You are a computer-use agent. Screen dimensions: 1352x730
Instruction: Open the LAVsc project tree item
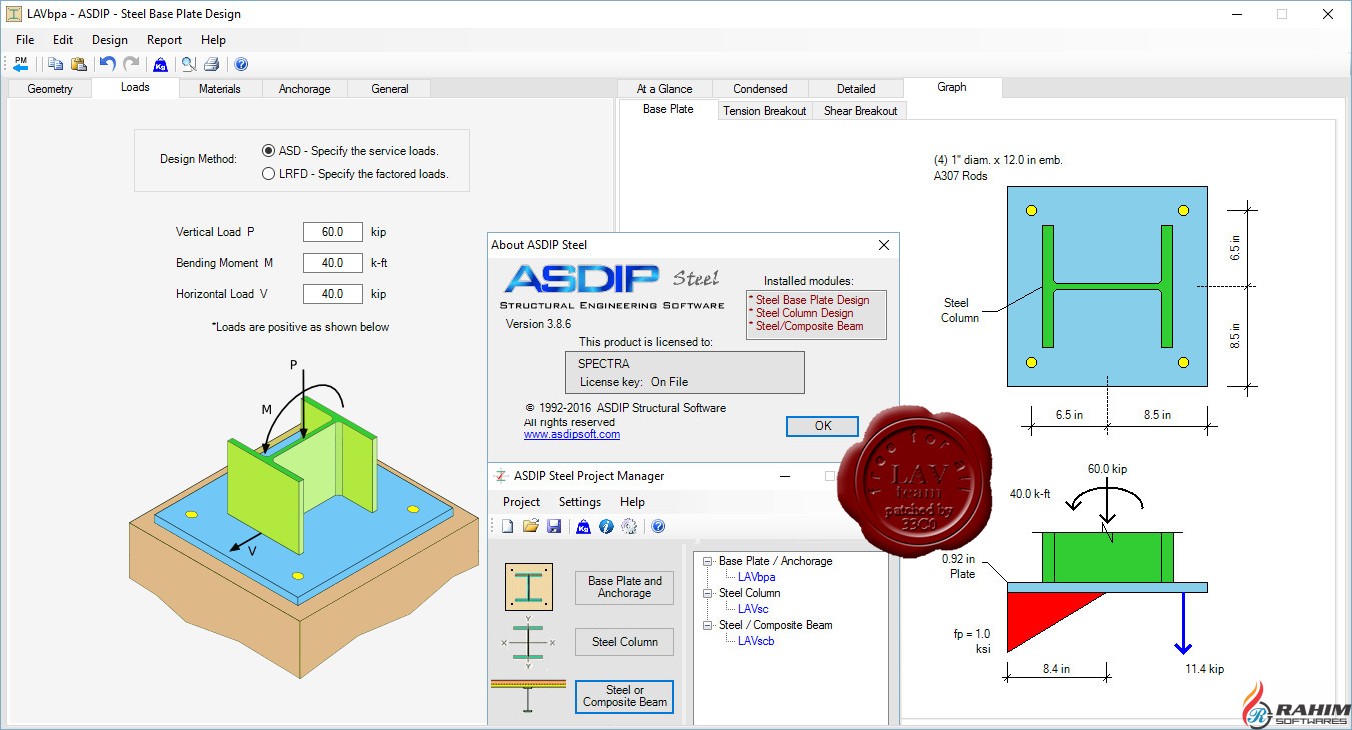click(752, 609)
